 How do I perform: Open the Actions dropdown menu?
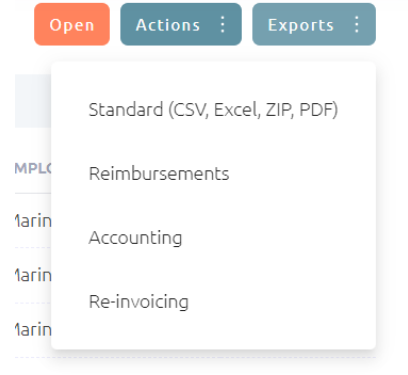pos(181,24)
